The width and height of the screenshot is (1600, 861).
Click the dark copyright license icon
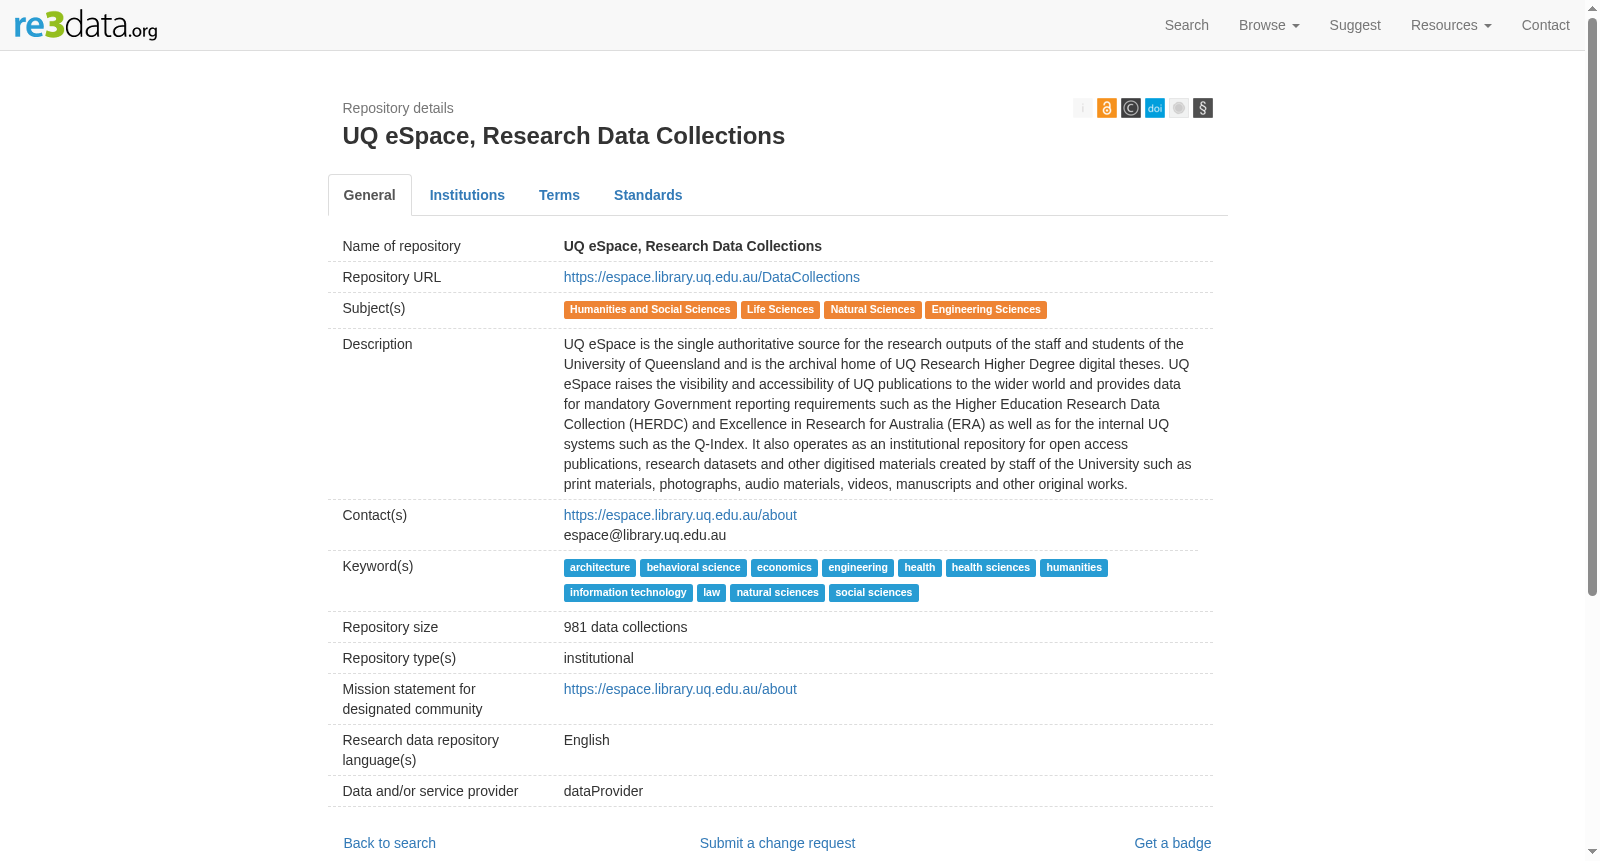[1131, 108]
